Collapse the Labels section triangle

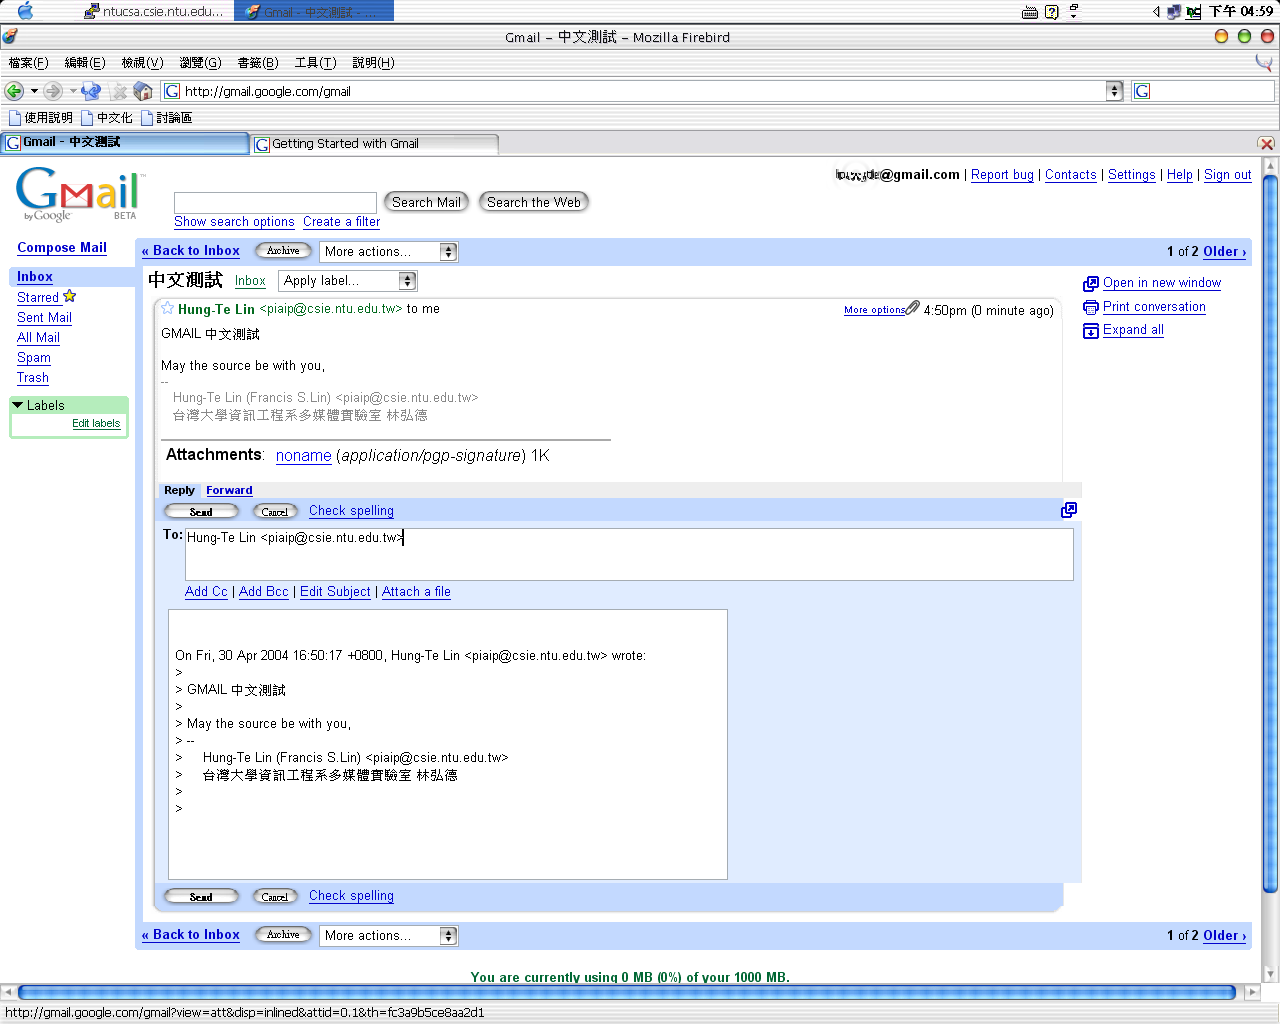click(17, 405)
